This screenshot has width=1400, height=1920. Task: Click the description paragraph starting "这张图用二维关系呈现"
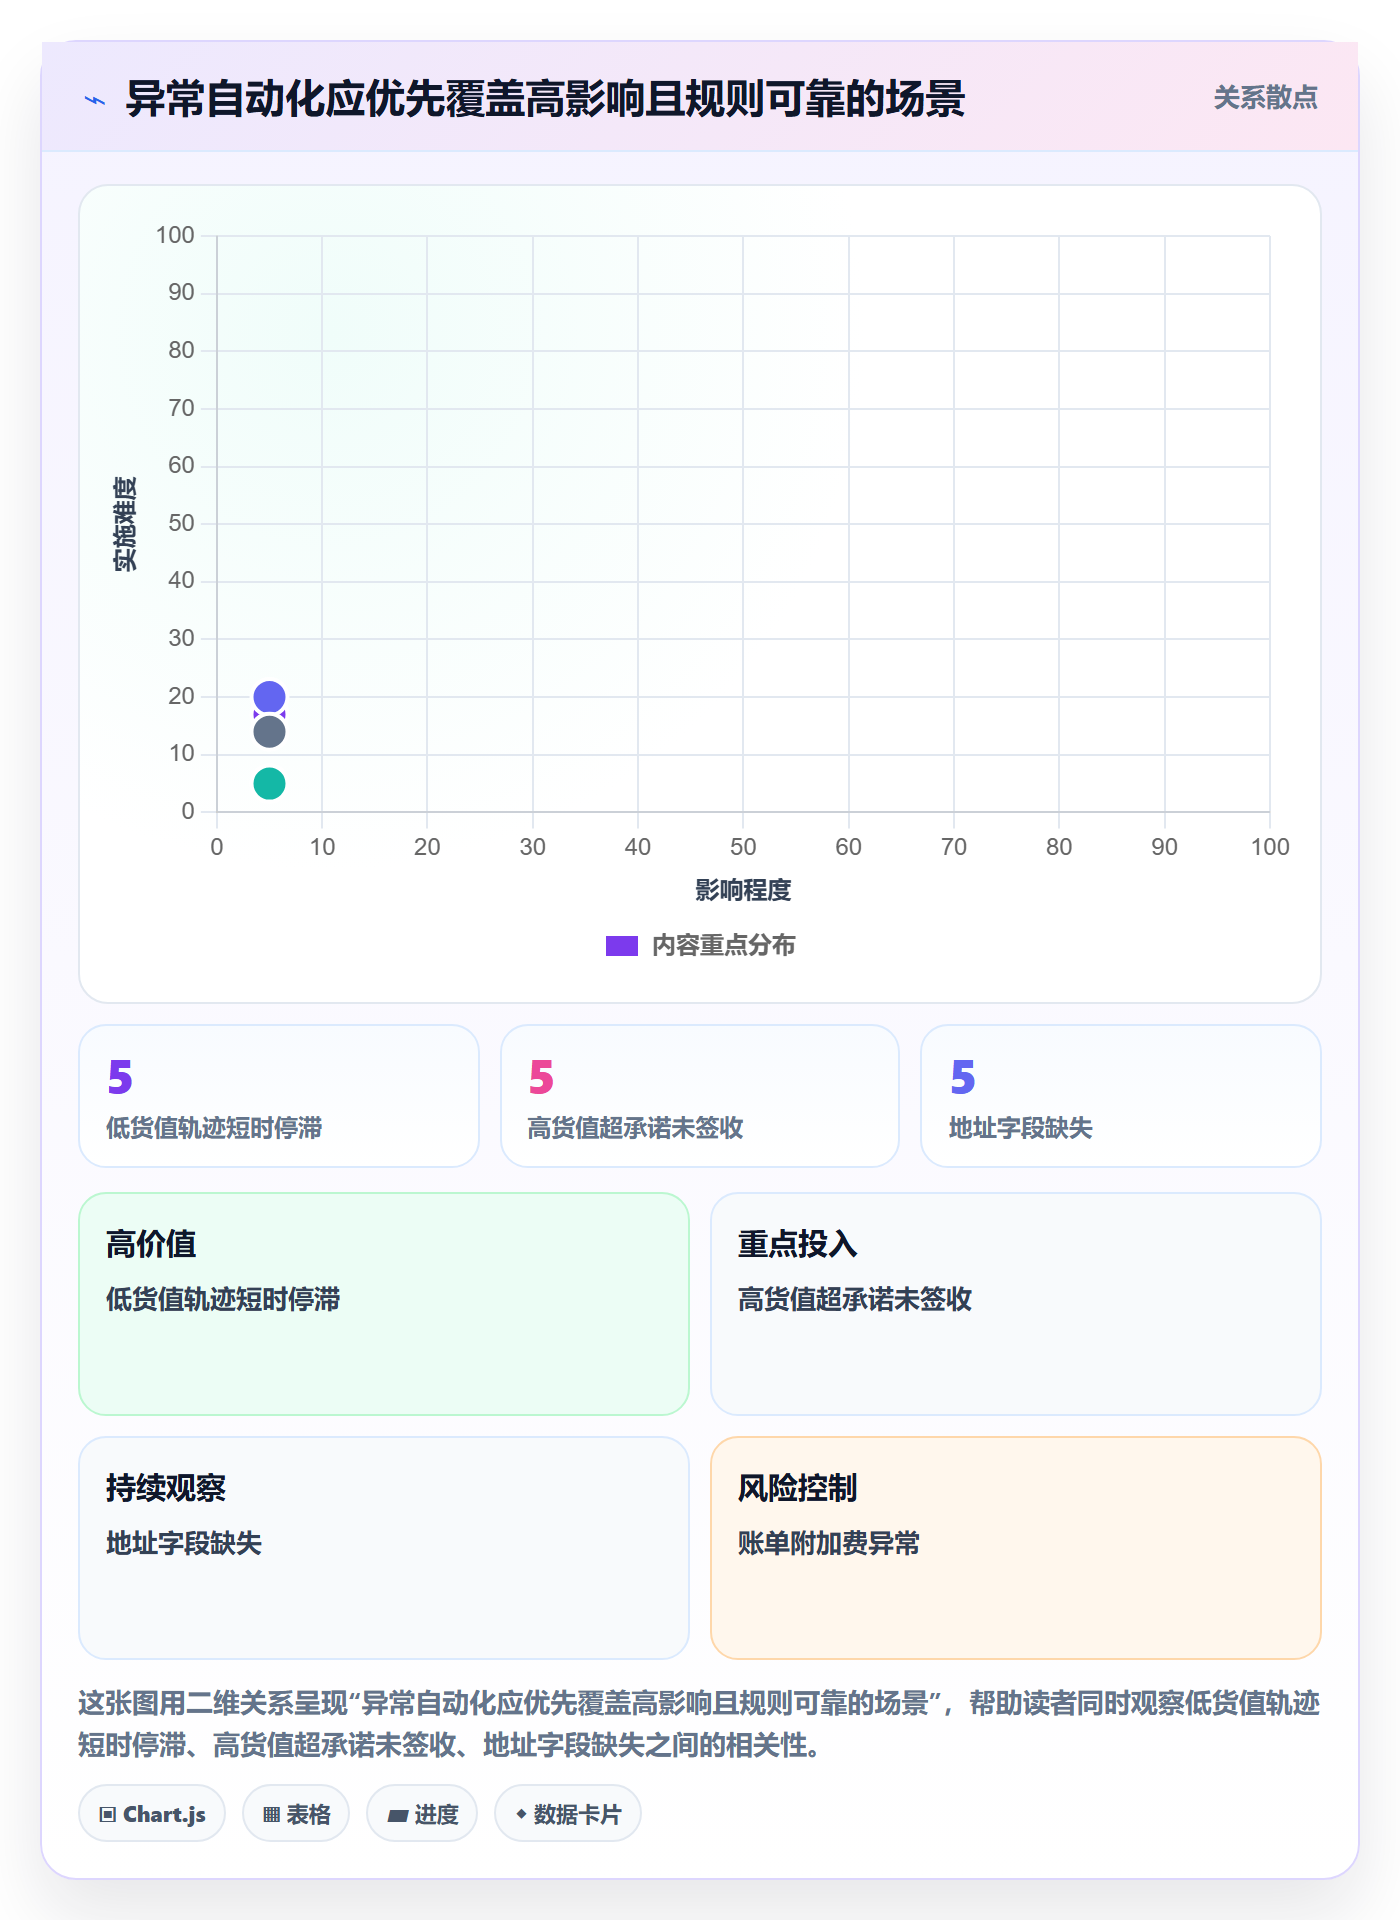700,1724
